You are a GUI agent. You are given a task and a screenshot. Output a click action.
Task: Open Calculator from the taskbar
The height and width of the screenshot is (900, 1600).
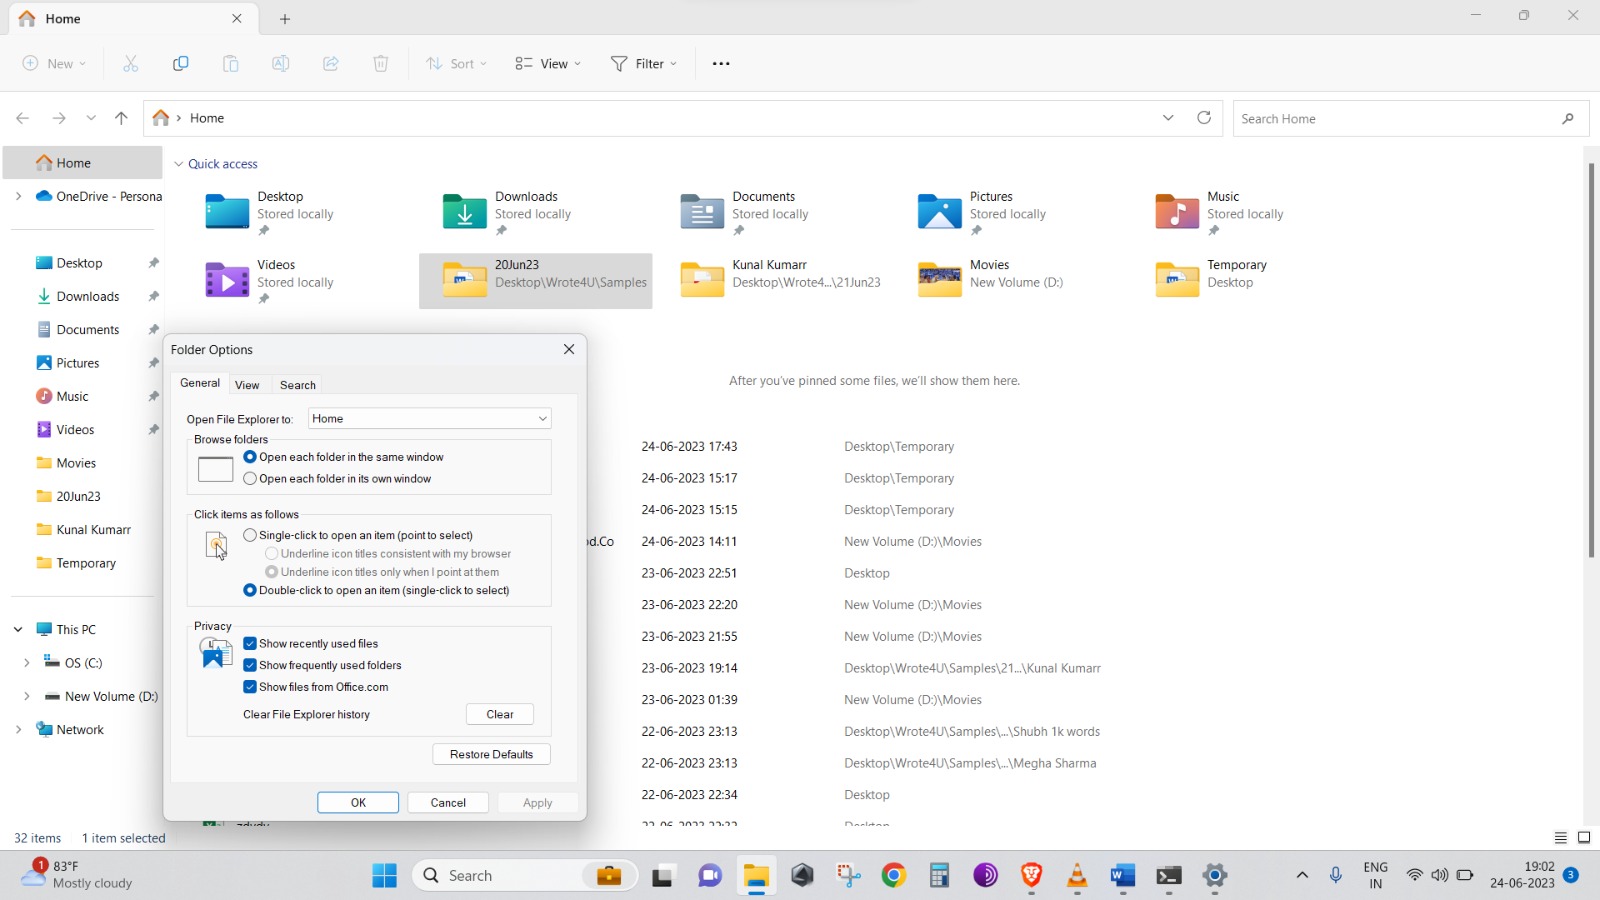pos(939,876)
